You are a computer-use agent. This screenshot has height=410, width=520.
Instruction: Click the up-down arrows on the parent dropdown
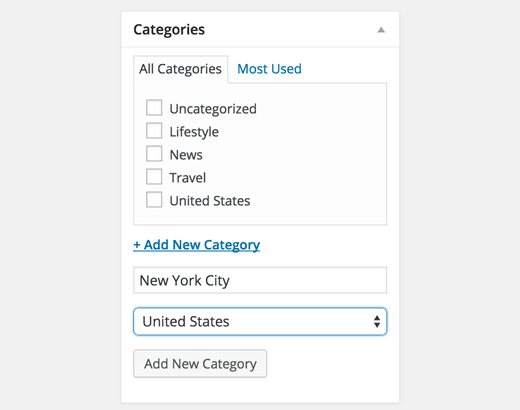tap(377, 322)
